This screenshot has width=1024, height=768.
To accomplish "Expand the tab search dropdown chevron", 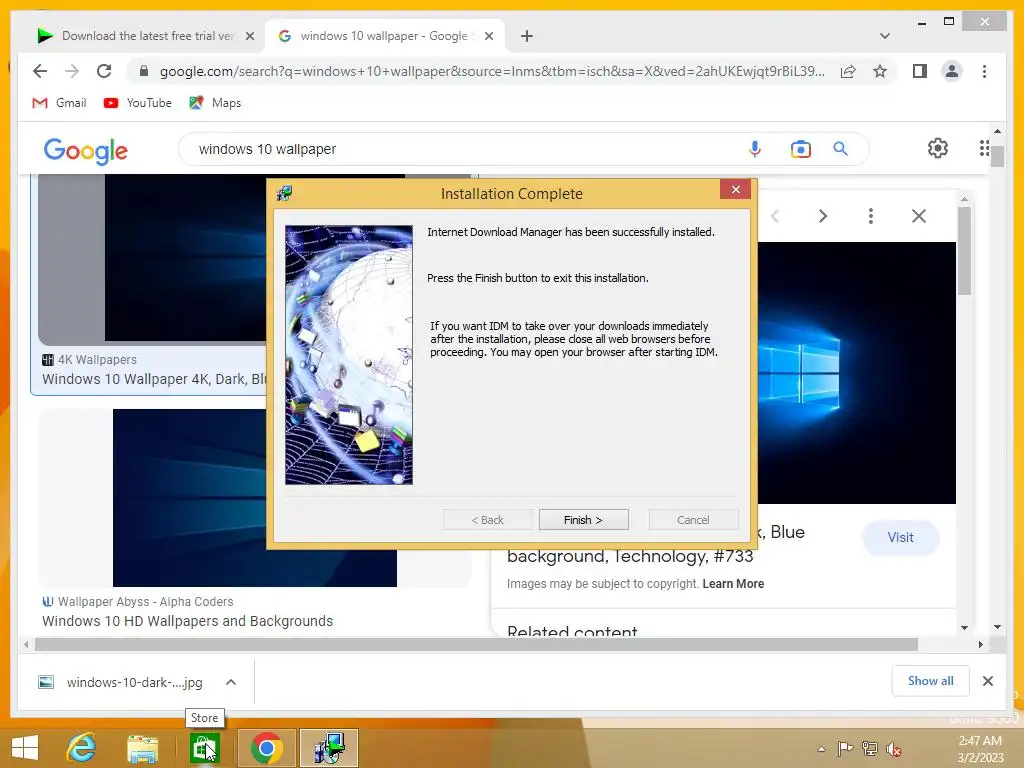I will tap(884, 36).
